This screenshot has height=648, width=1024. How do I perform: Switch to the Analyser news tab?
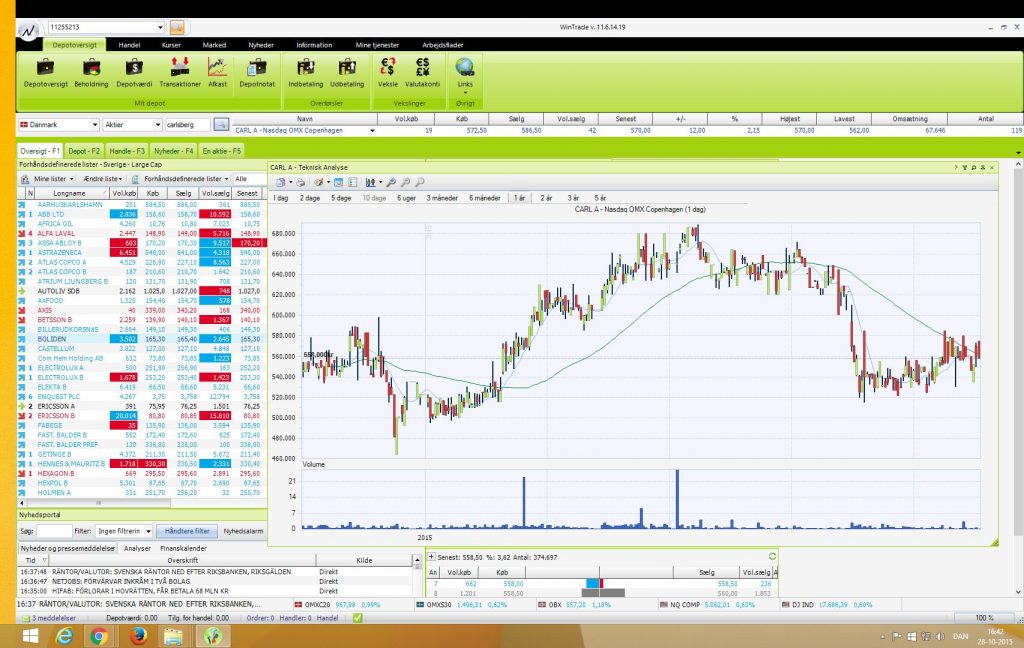(x=137, y=549)
